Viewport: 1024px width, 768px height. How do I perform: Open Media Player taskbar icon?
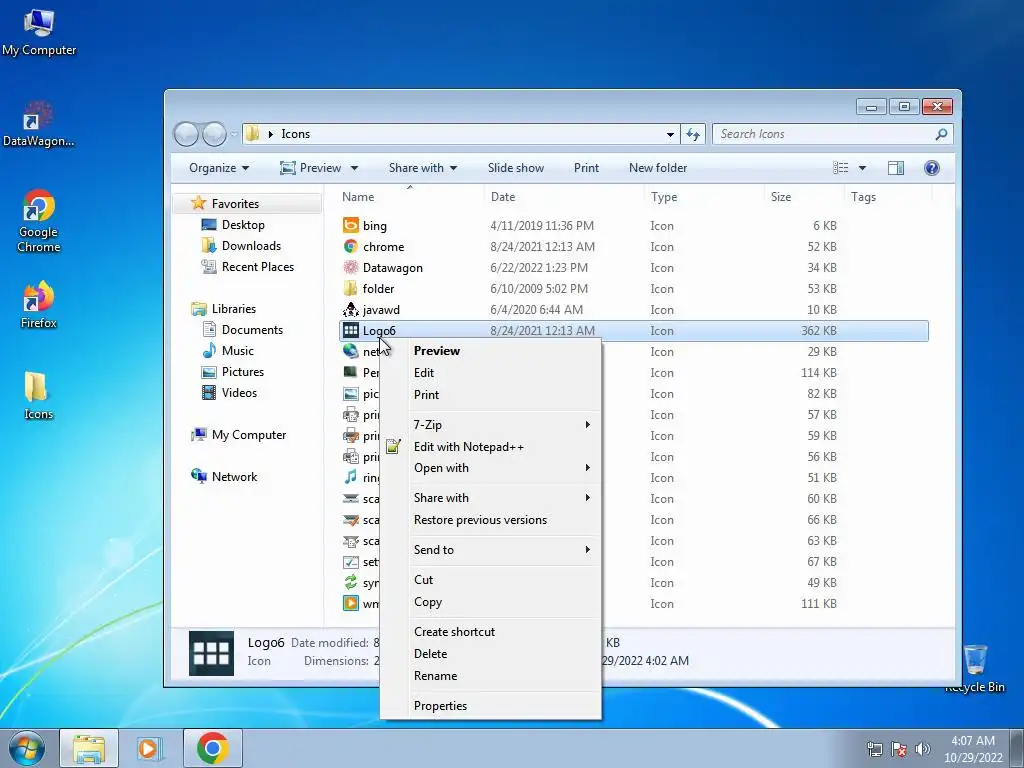click(150, 748)
